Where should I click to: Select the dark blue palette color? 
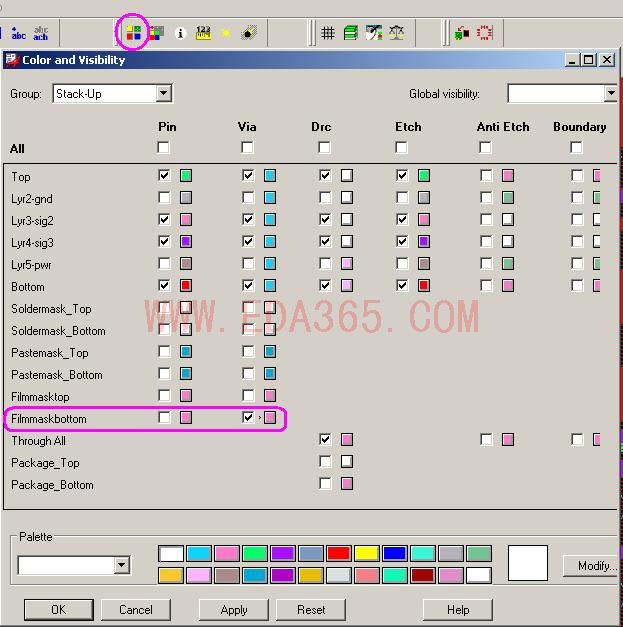395,554
